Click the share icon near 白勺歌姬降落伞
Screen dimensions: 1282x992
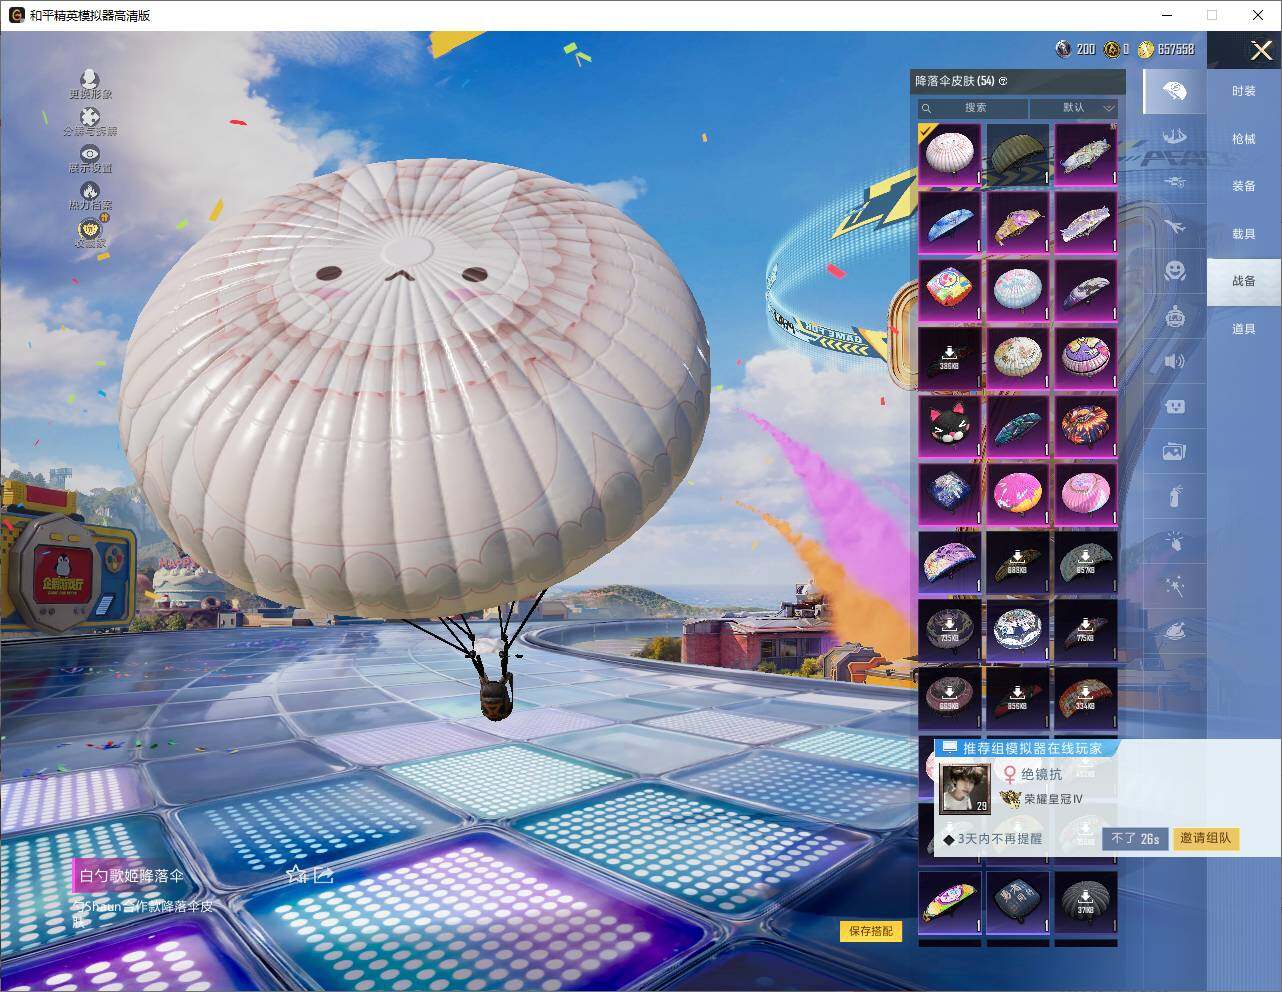[x=323, y=876]
